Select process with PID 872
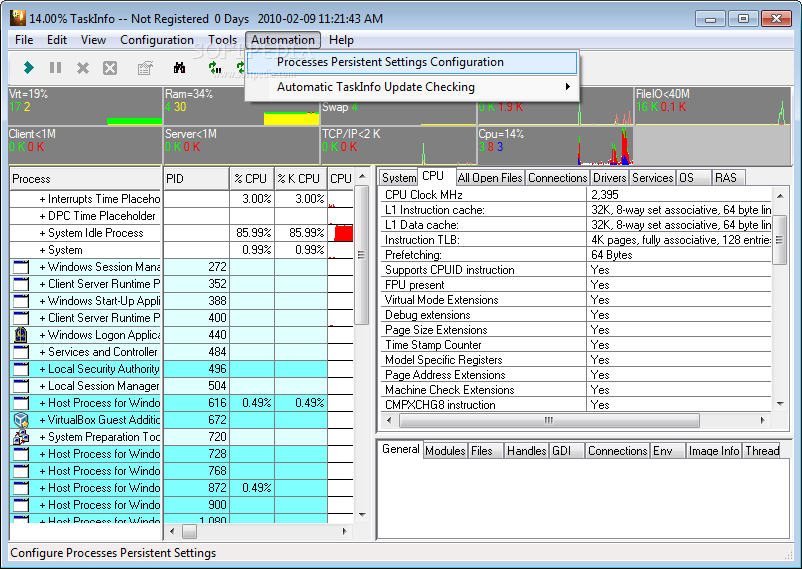802x569 pixels. [x=182, y=488]
